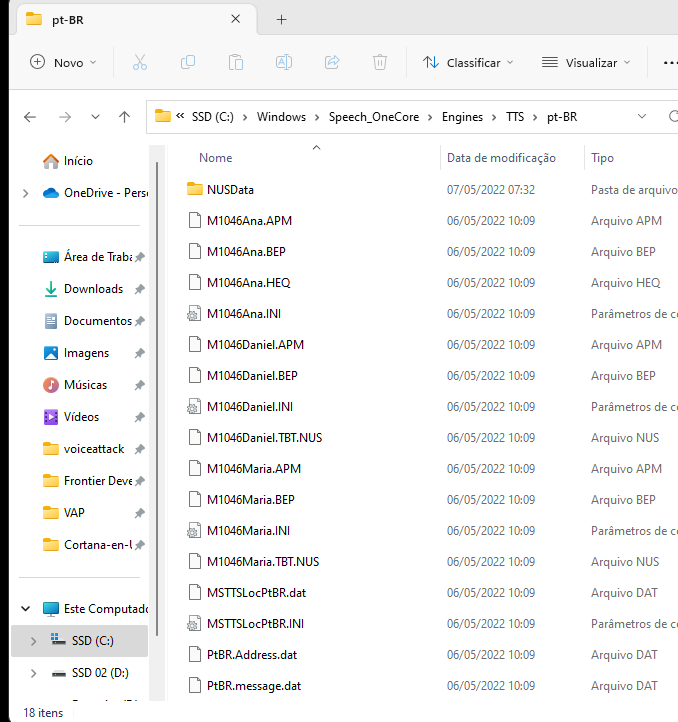Select OneDrive - Personal in sidebar

(95, 193)
